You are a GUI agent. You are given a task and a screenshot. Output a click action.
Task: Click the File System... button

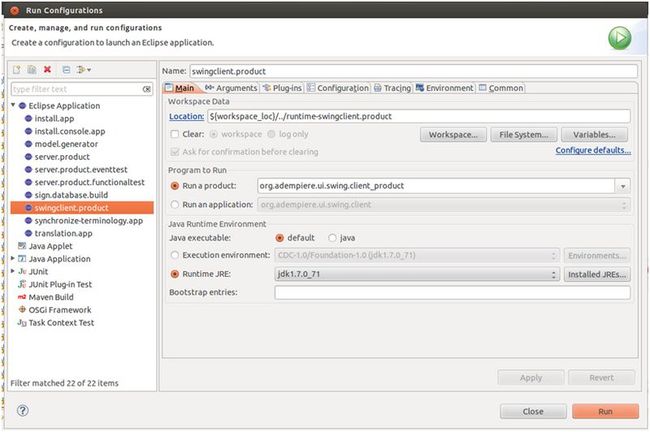[x=524, y=135]
